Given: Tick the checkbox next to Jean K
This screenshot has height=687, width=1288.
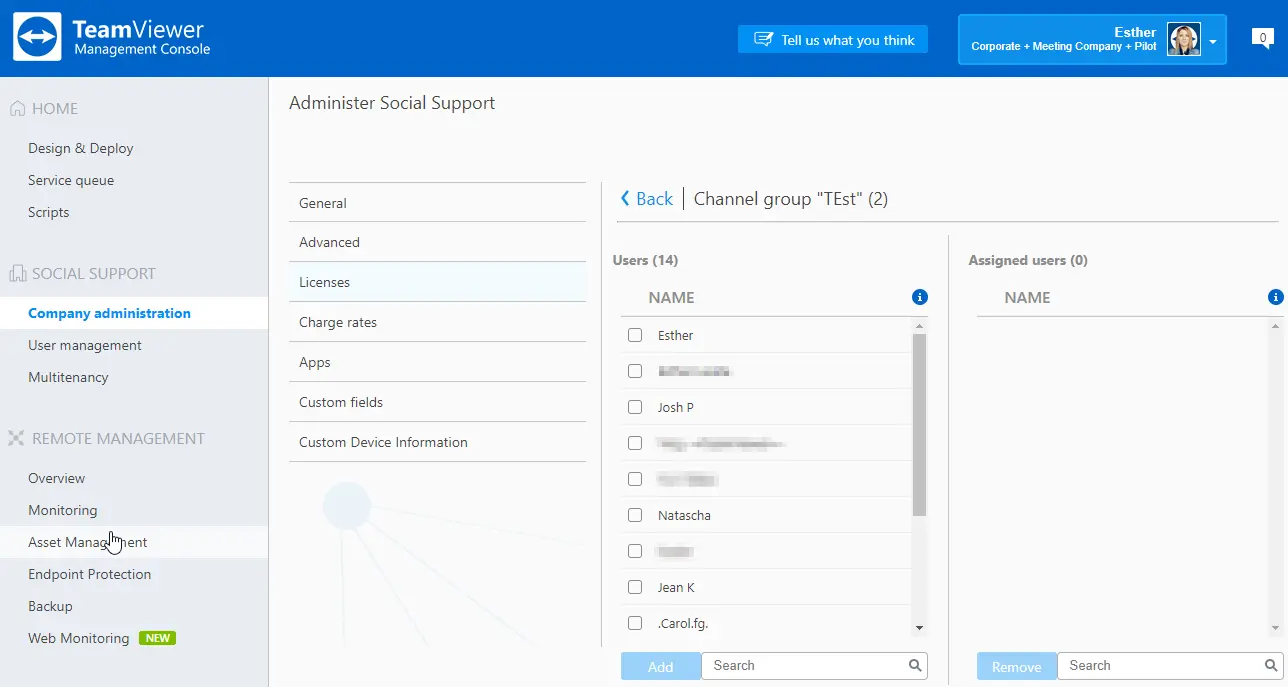Looking at the screenshot, I should 635,587.
